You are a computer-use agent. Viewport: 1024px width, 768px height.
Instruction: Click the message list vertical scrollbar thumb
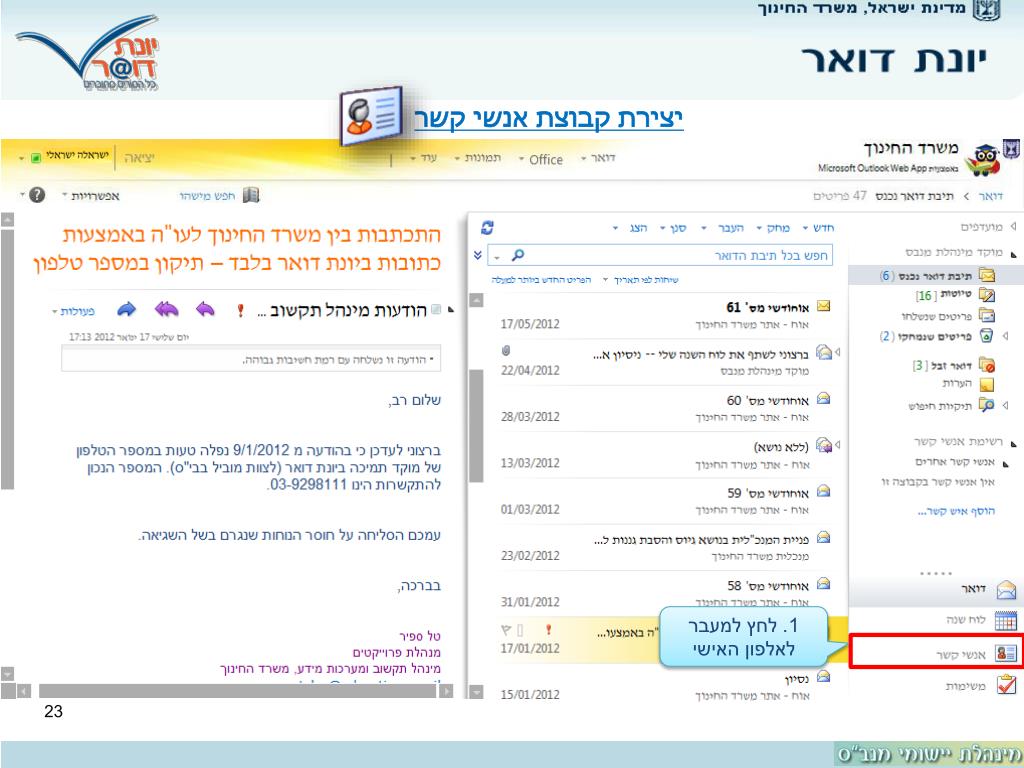tap(477, 426)
